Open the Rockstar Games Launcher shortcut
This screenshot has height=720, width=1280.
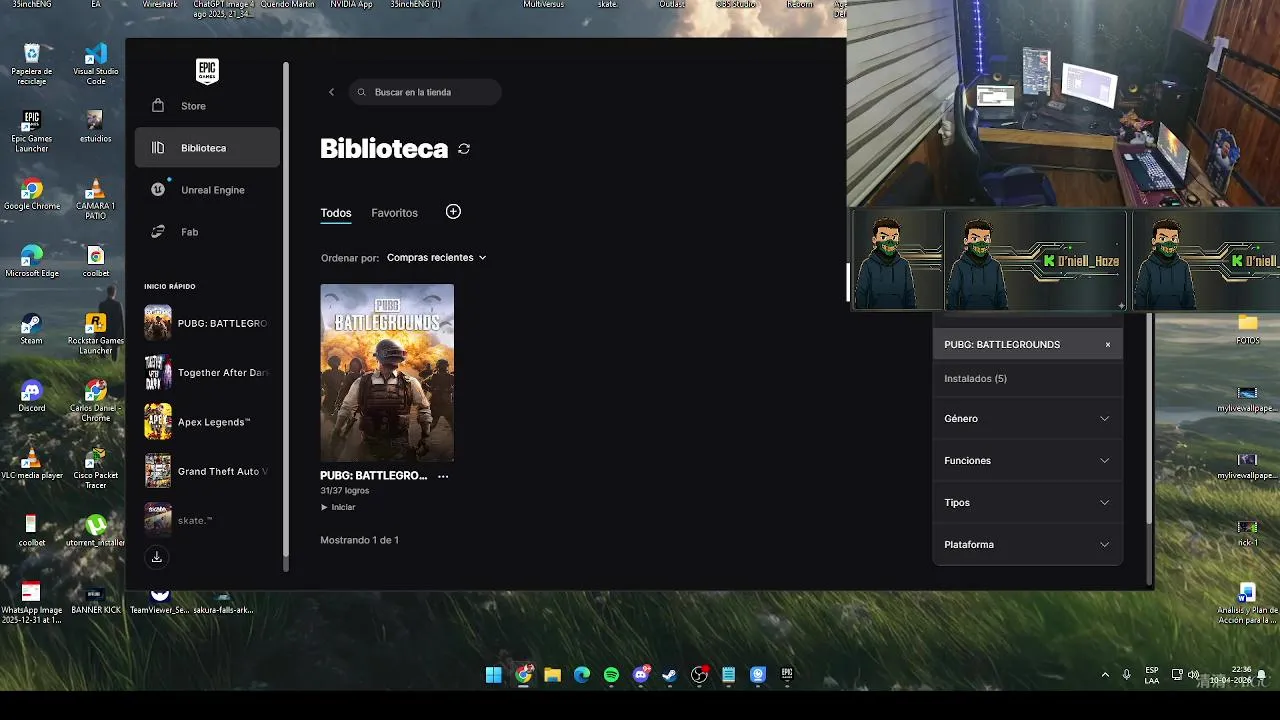(96, 334)
